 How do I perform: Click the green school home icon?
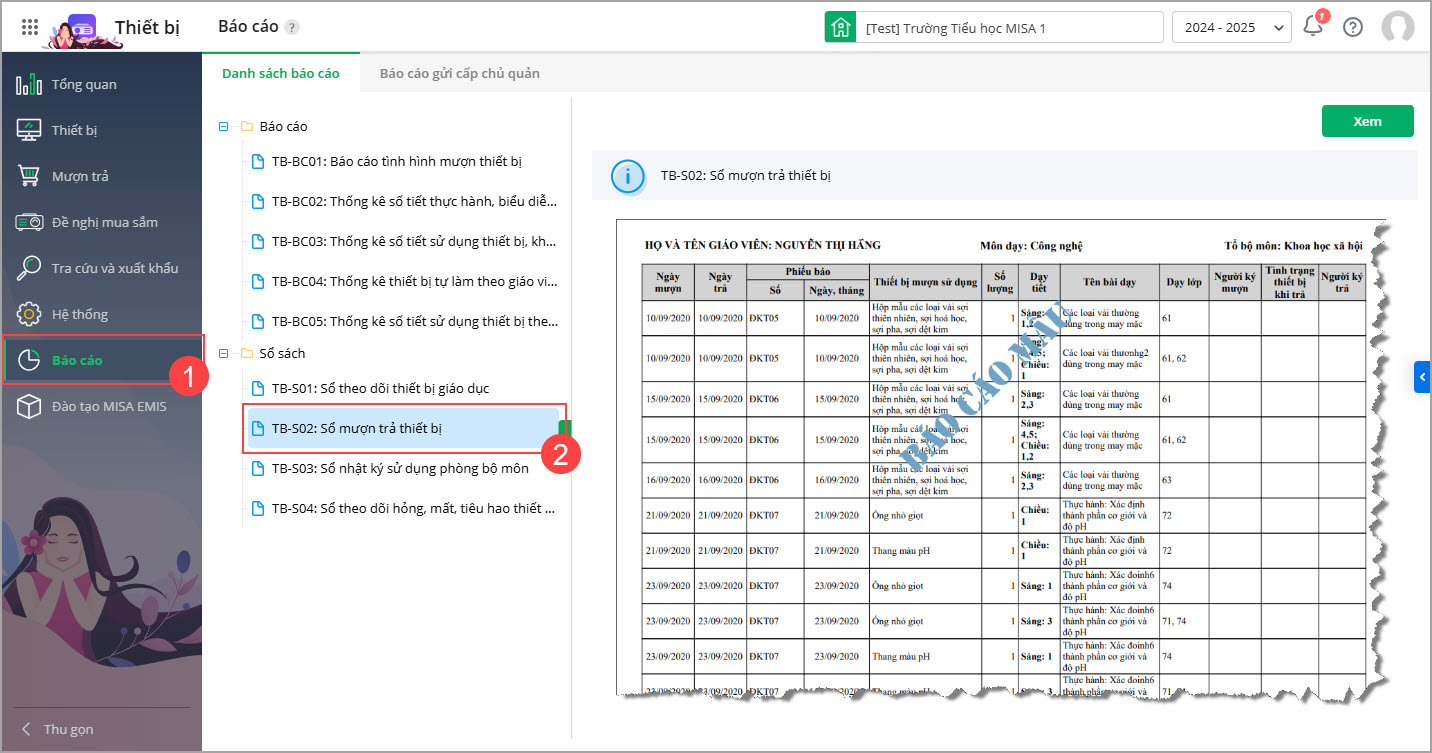tap(840, 27)
